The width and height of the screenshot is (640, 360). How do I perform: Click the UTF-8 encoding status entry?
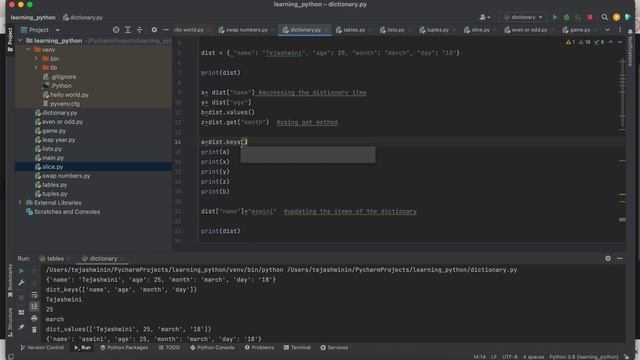[x=510, y=357]
